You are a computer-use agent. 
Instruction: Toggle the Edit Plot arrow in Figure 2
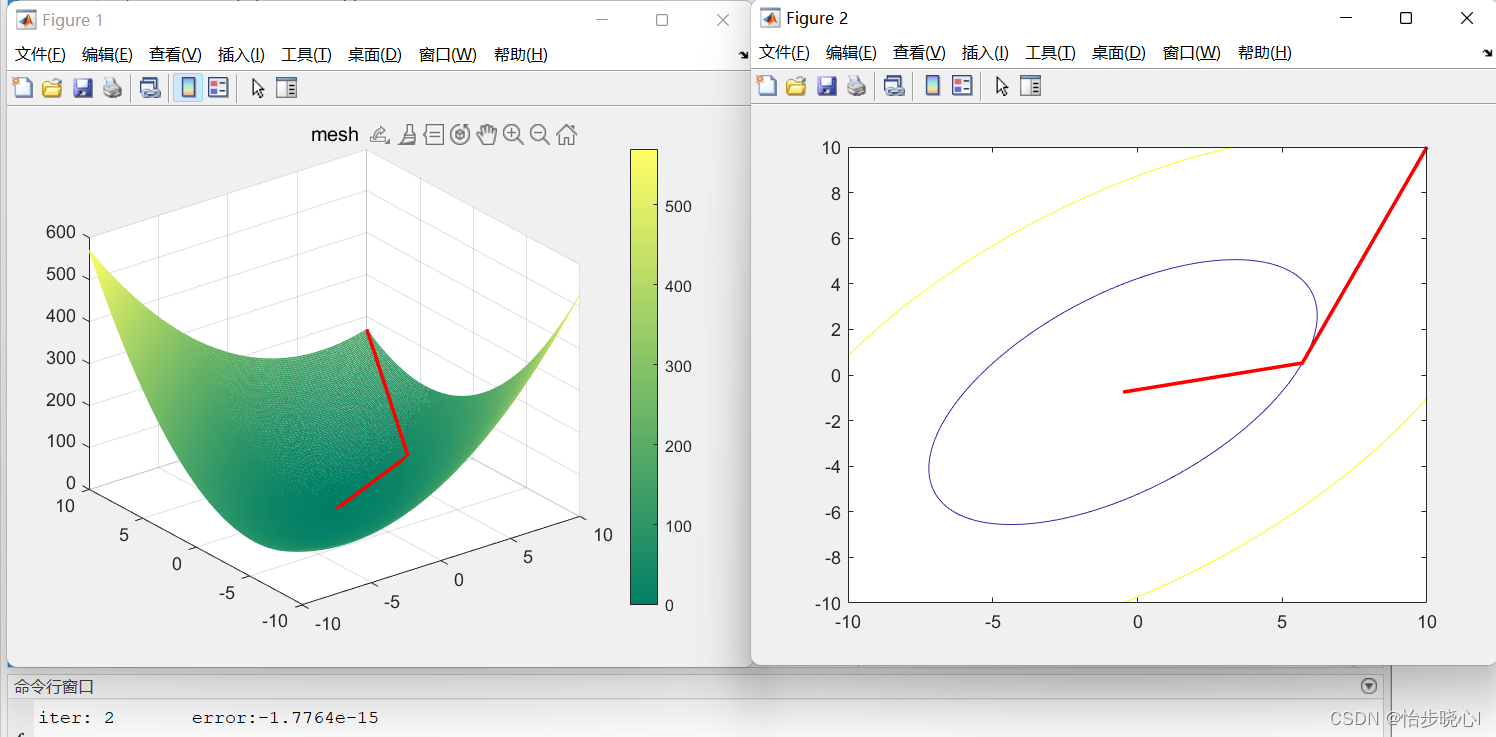tap(1002, 86)
